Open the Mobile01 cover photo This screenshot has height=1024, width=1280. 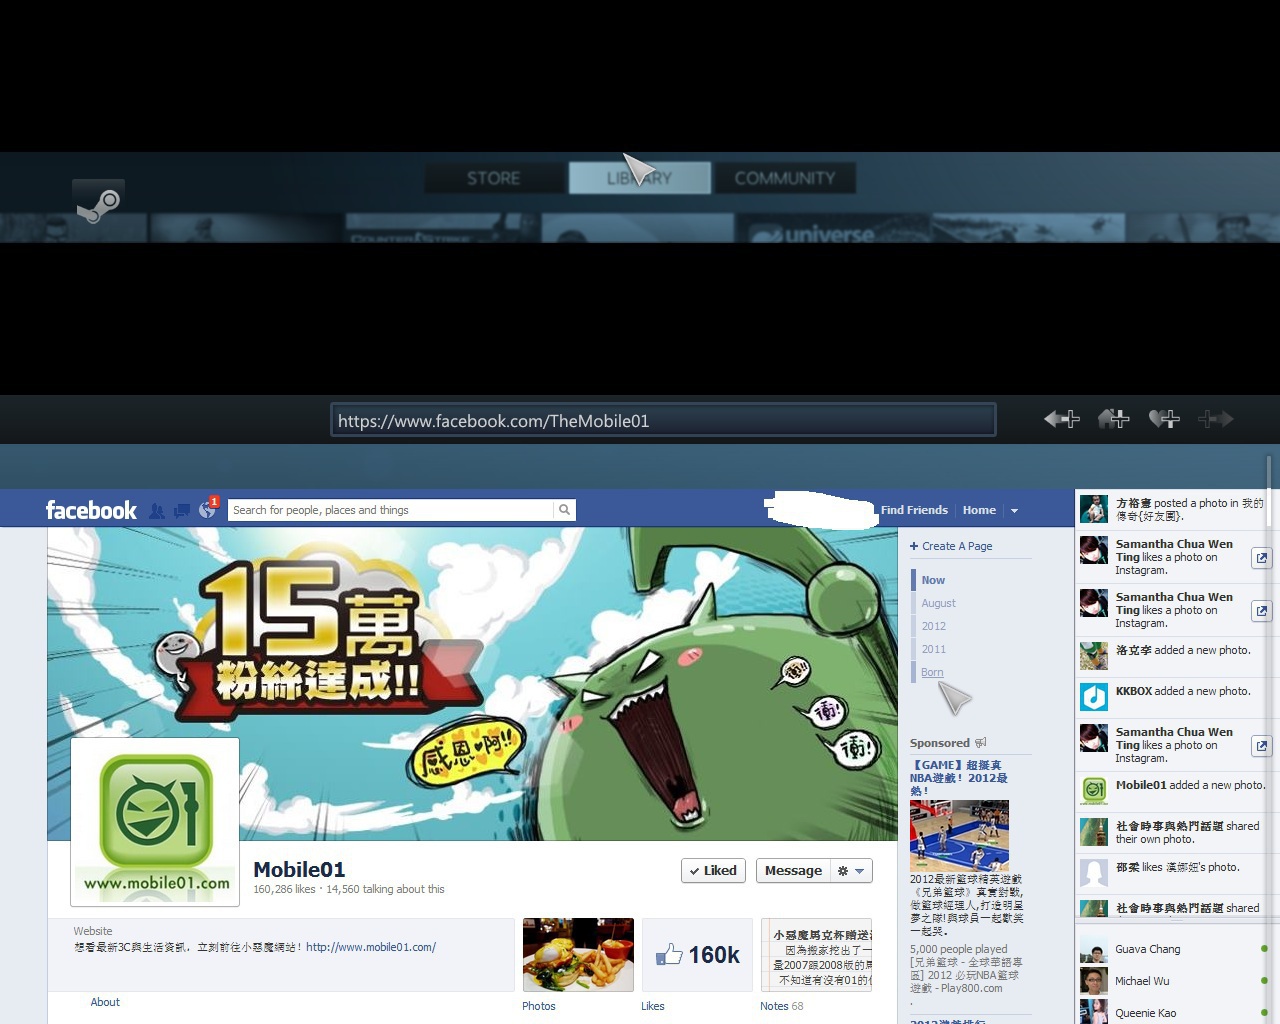tap(472, 683)
